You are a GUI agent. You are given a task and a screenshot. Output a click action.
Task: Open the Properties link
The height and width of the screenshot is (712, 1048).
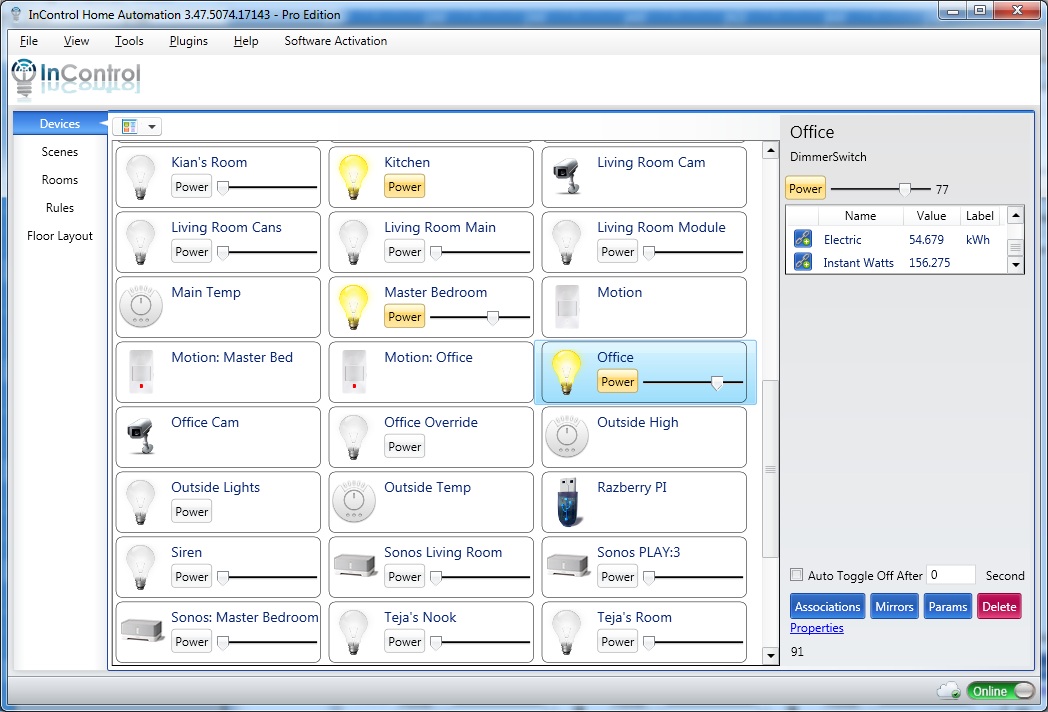817,628
